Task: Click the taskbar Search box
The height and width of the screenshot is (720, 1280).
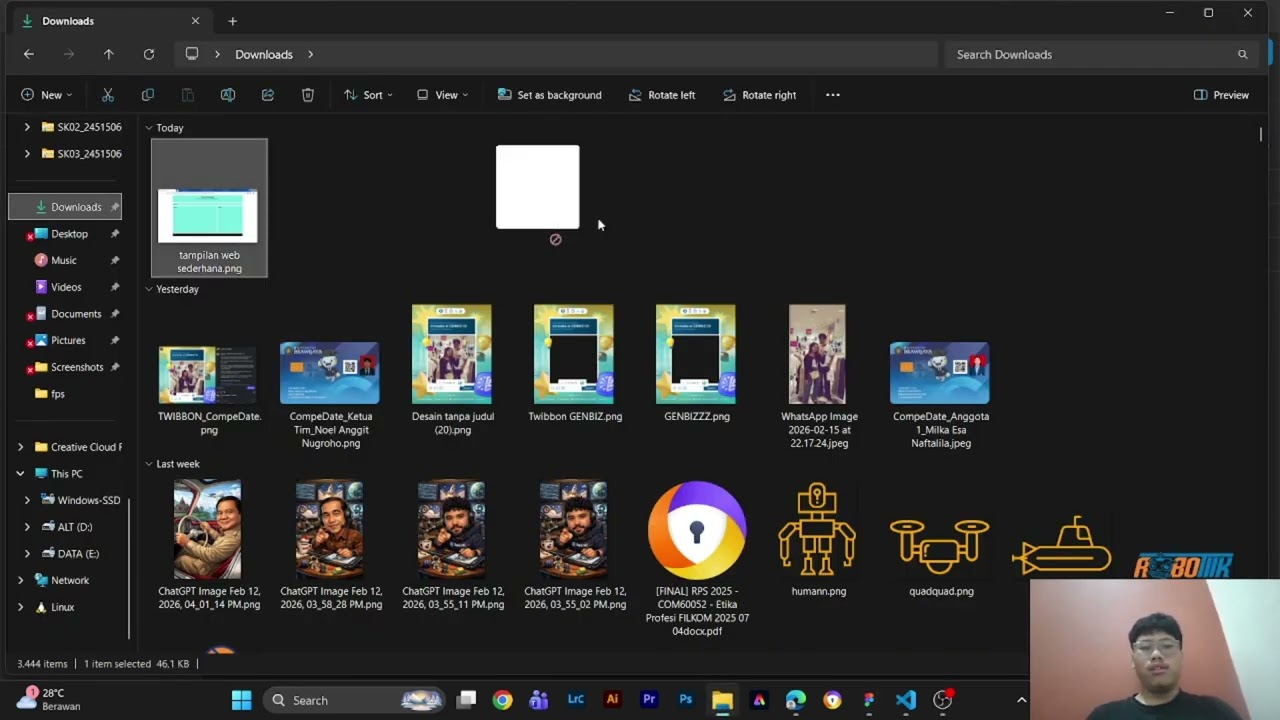Action: click(355, 700)
